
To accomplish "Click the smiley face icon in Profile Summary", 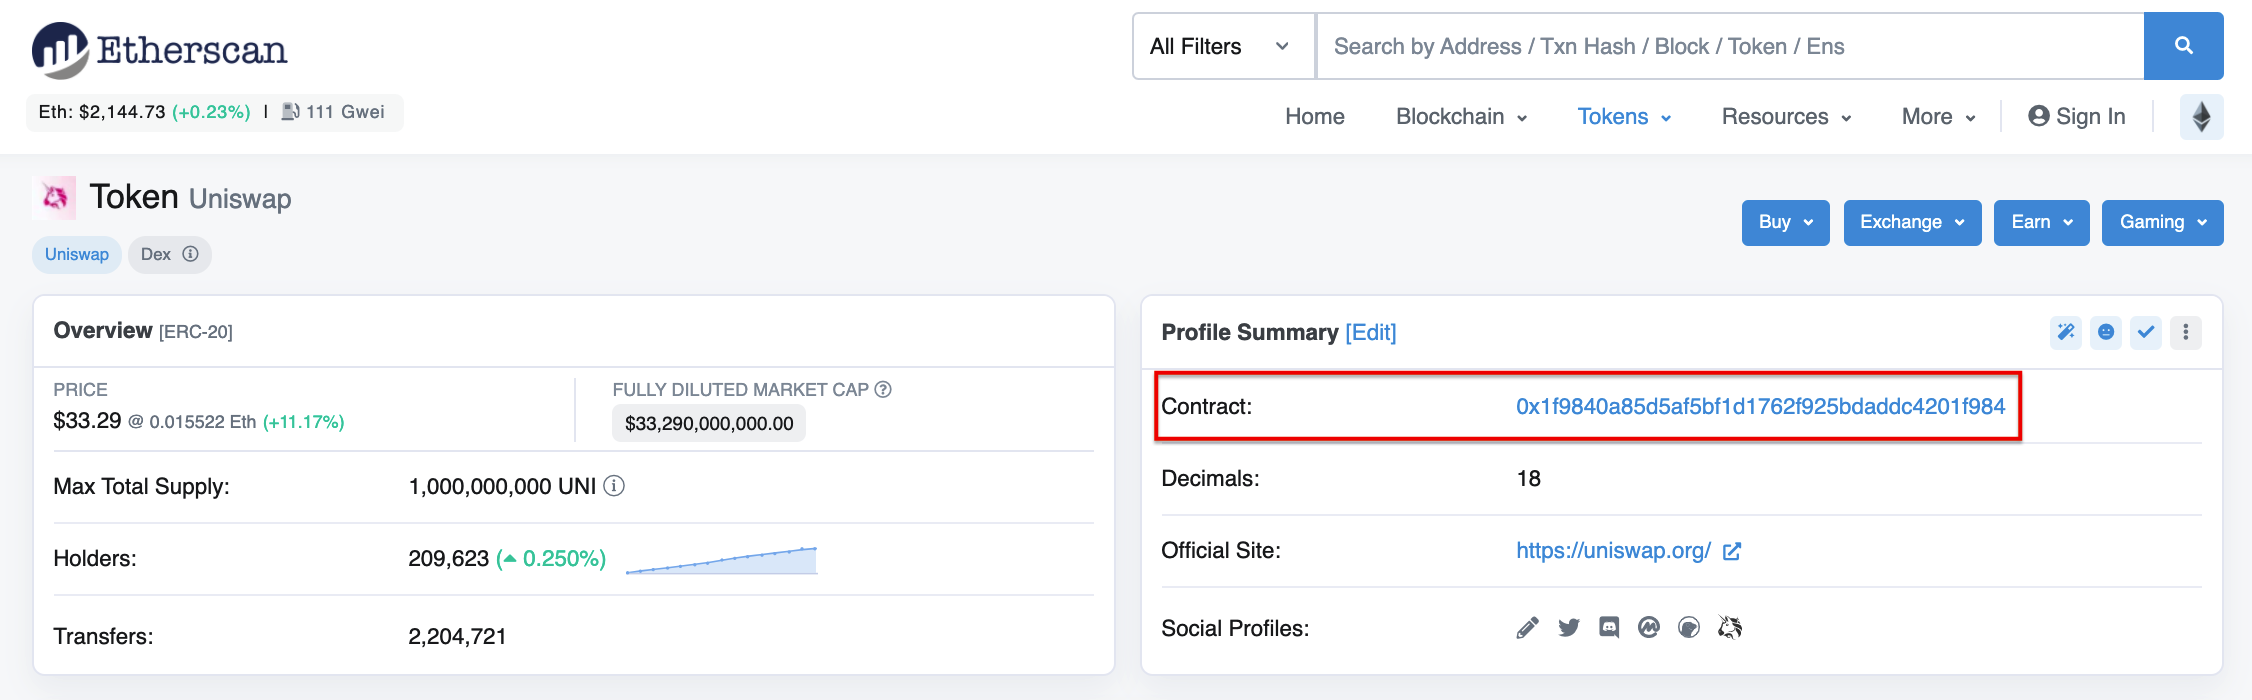I will tap(2105, 332).
